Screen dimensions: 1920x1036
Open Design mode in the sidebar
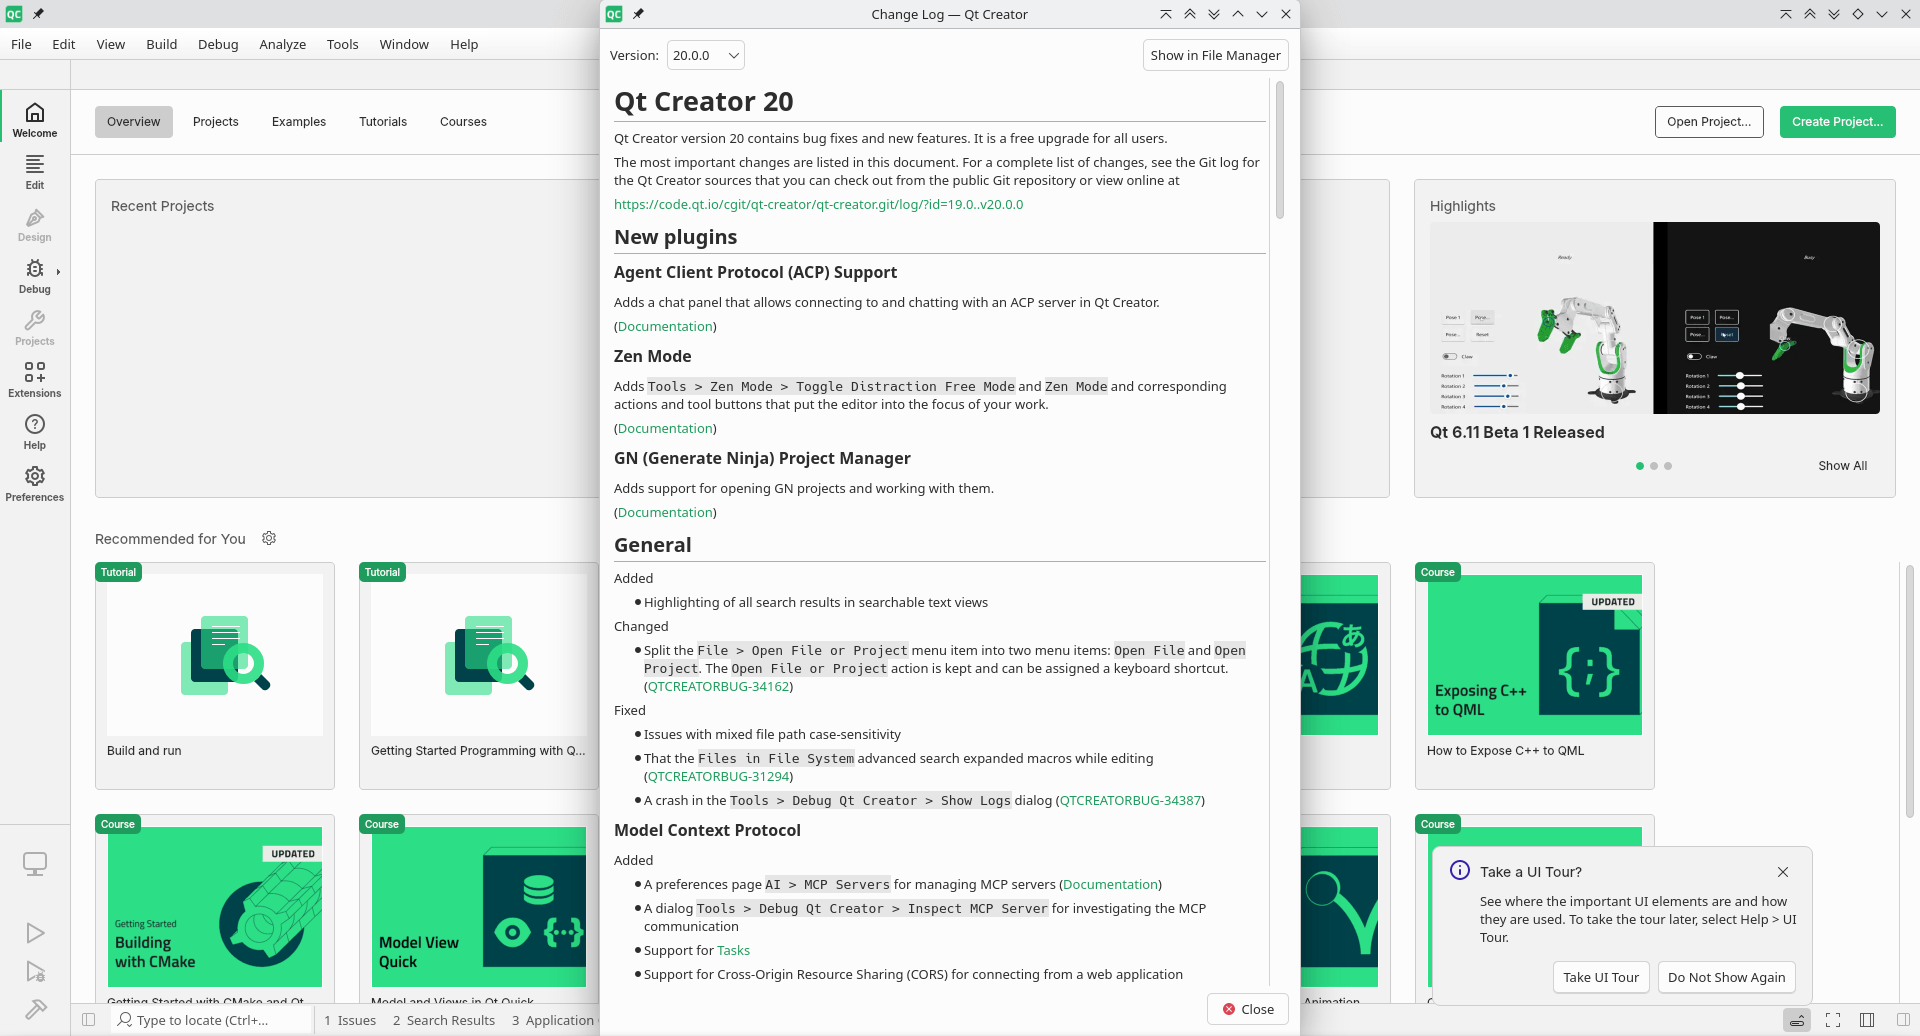tap(35, 223)
